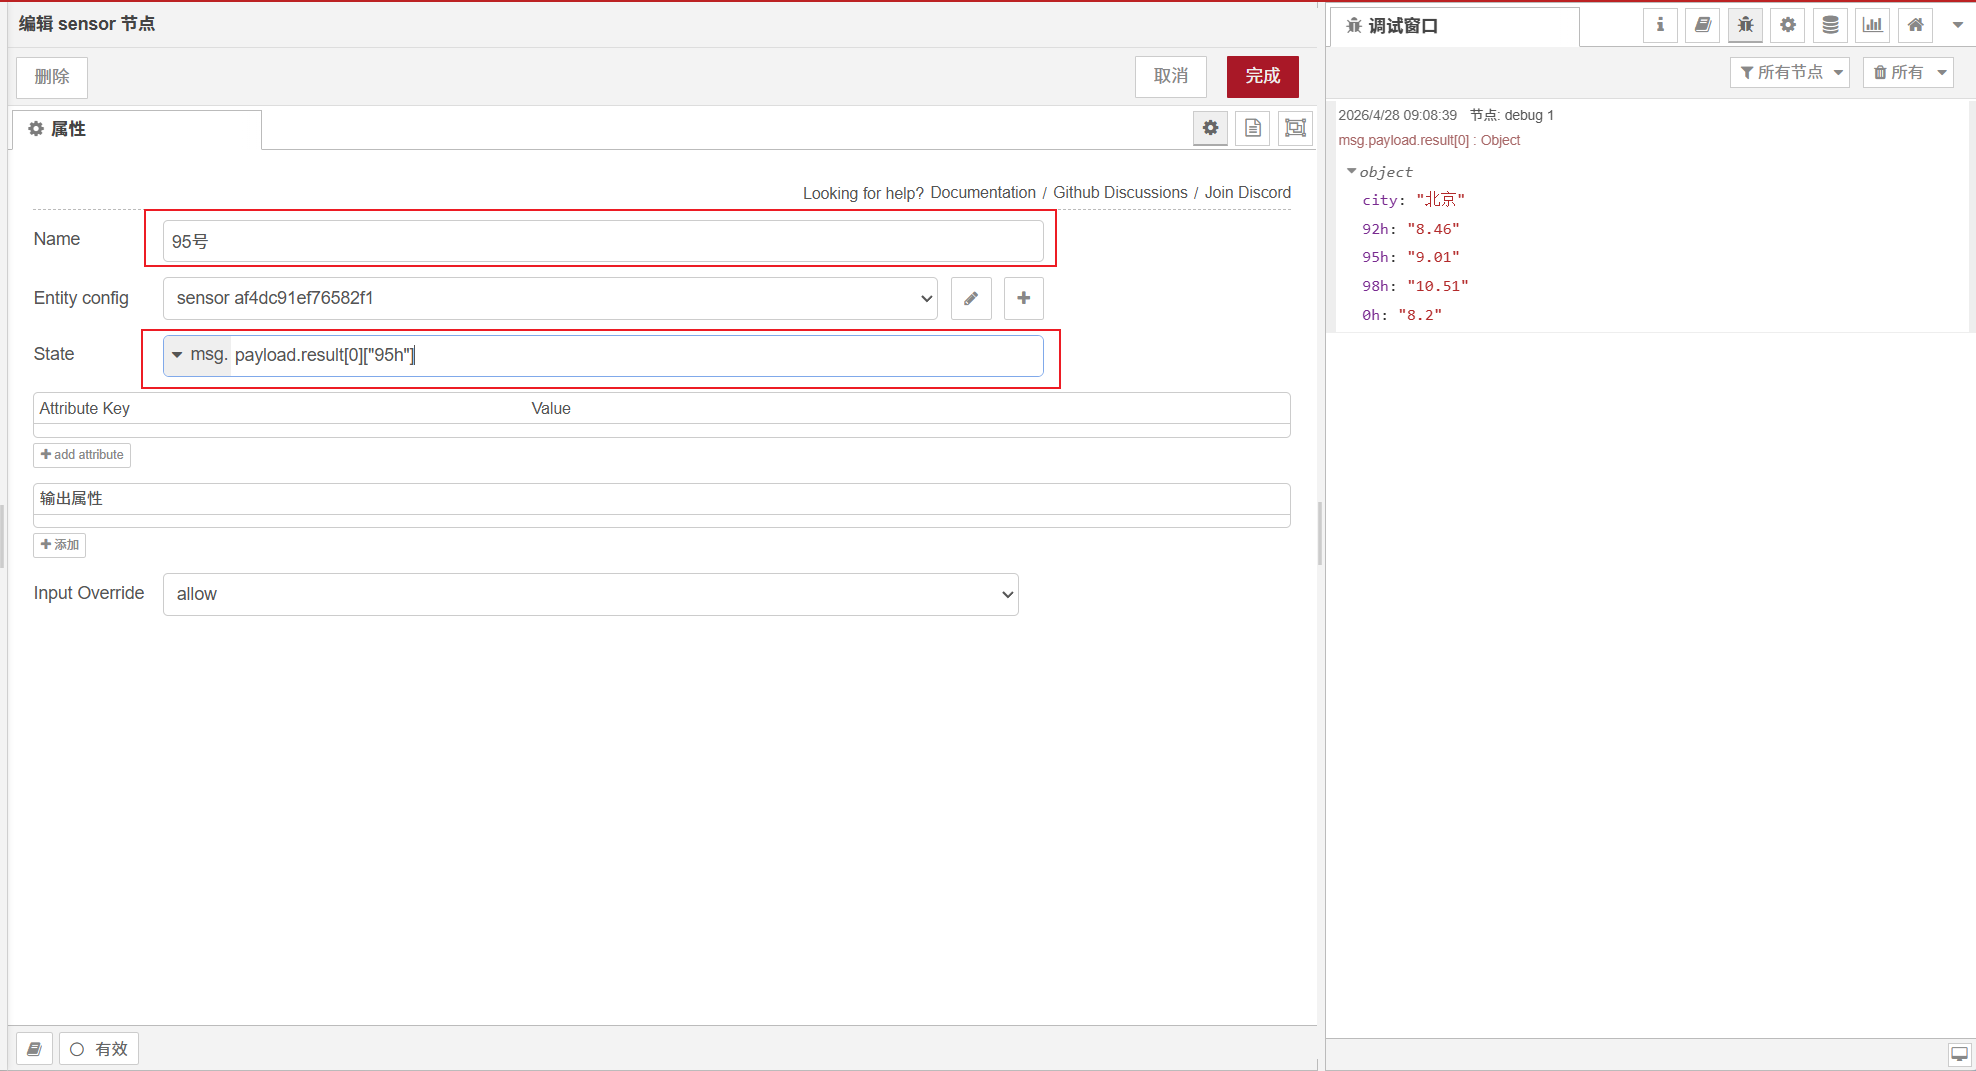Clear all debug messages with 所有 button
Image resolution: width=1976 pixels, height=1071 pixels.
(1897, 72)
